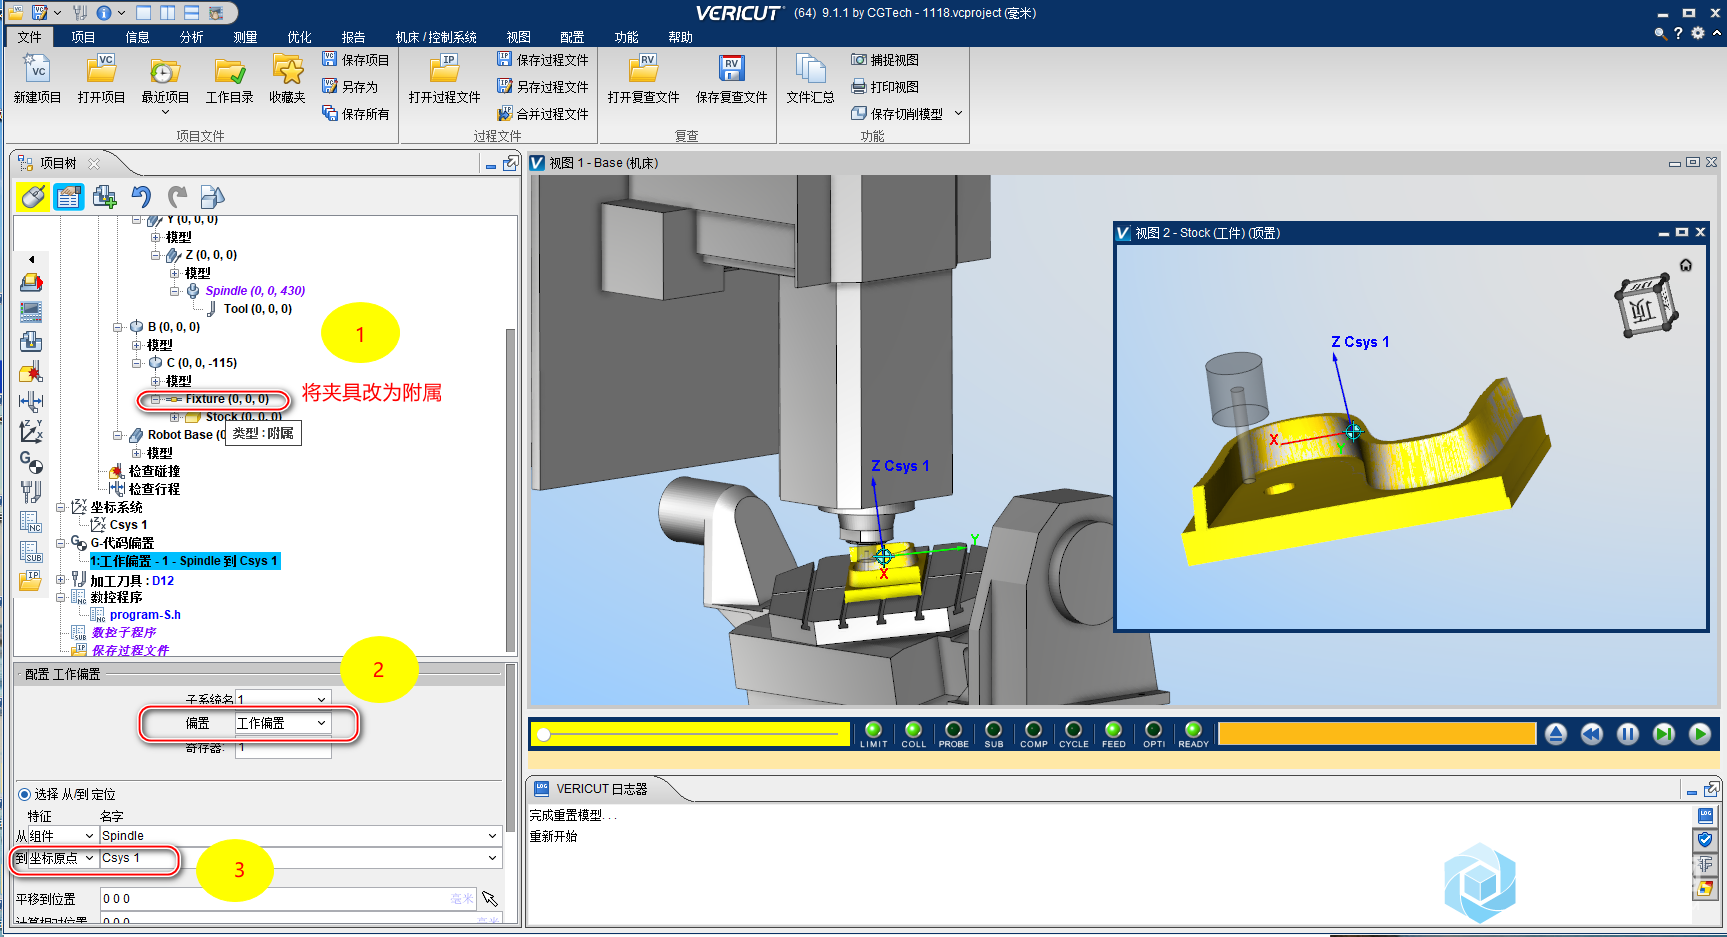Click 合并过程文件 merge button
1727x937 pixels.
pos(543,114)
